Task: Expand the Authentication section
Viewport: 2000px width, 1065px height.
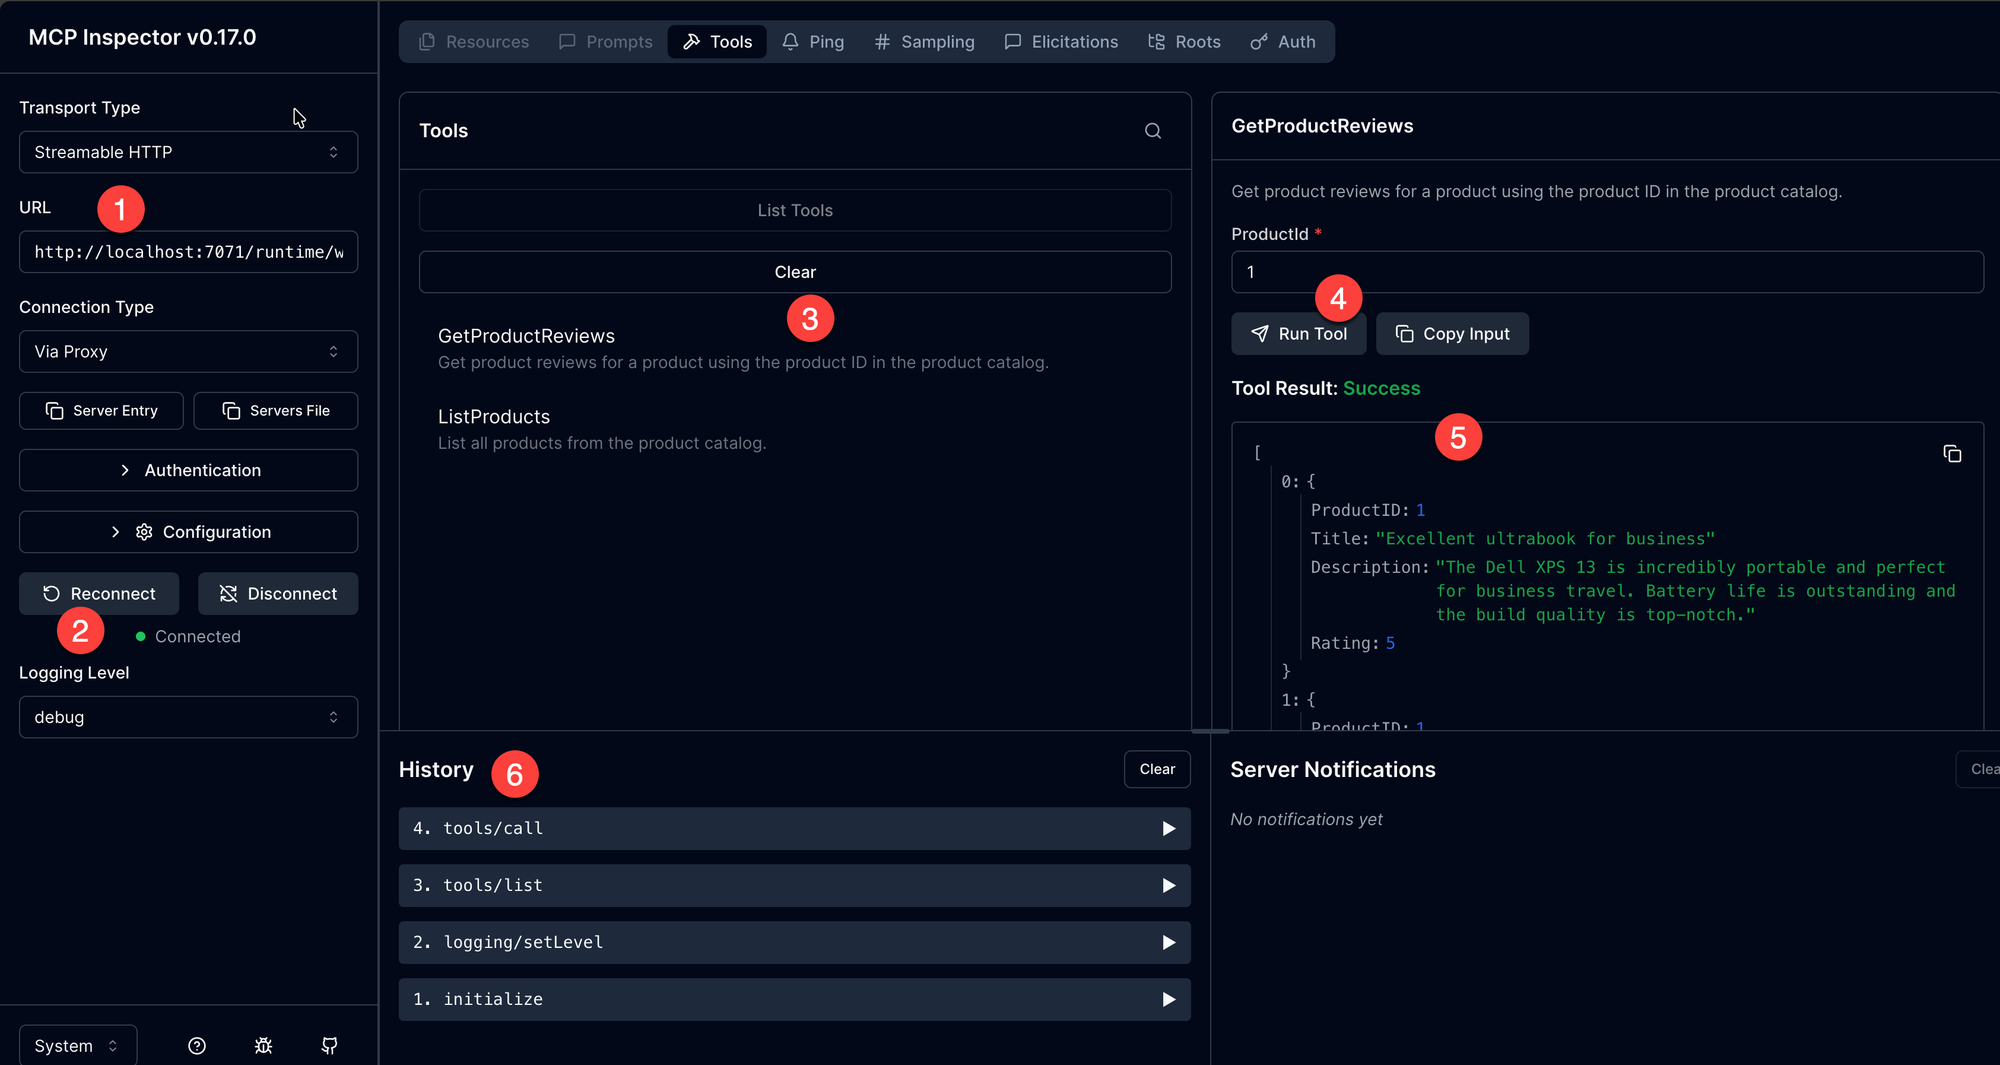Action: tap(188, 470)
